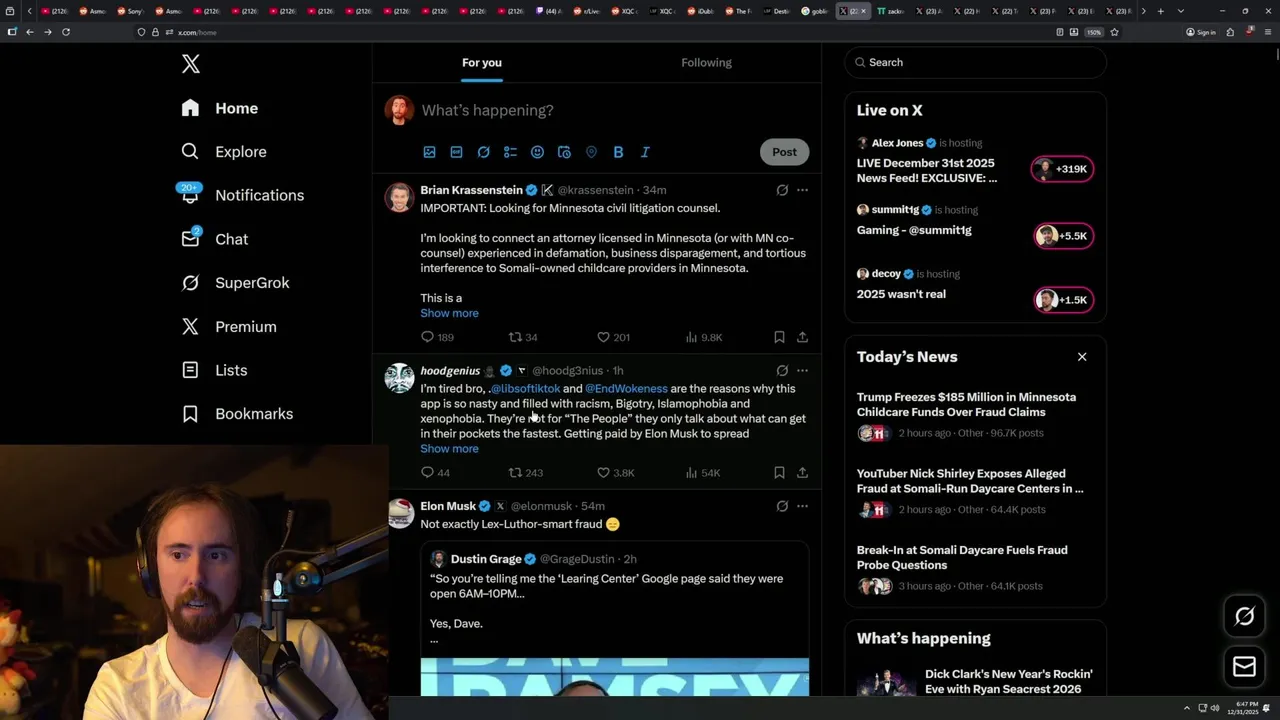View analytics of 9.8K views post

pyautogui.click(x=703, y=338)
